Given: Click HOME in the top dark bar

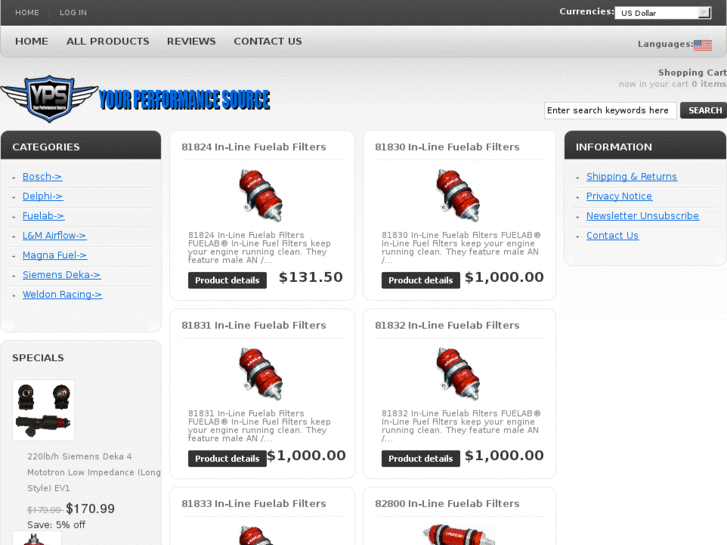Looking at the screenshot, I should click(x=27, y=13).
